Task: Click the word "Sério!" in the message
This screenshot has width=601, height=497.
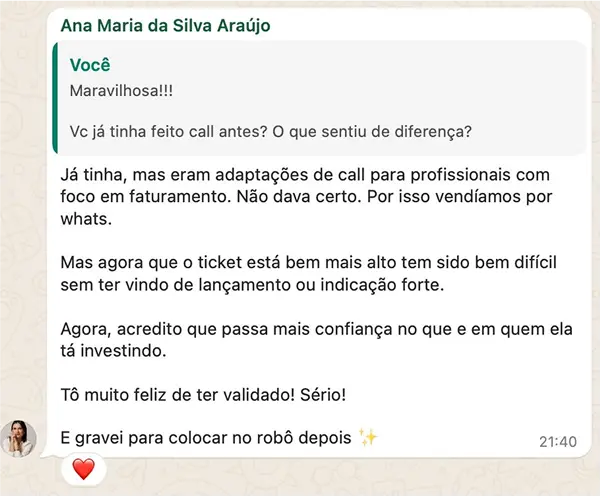Action: (321, 395)
